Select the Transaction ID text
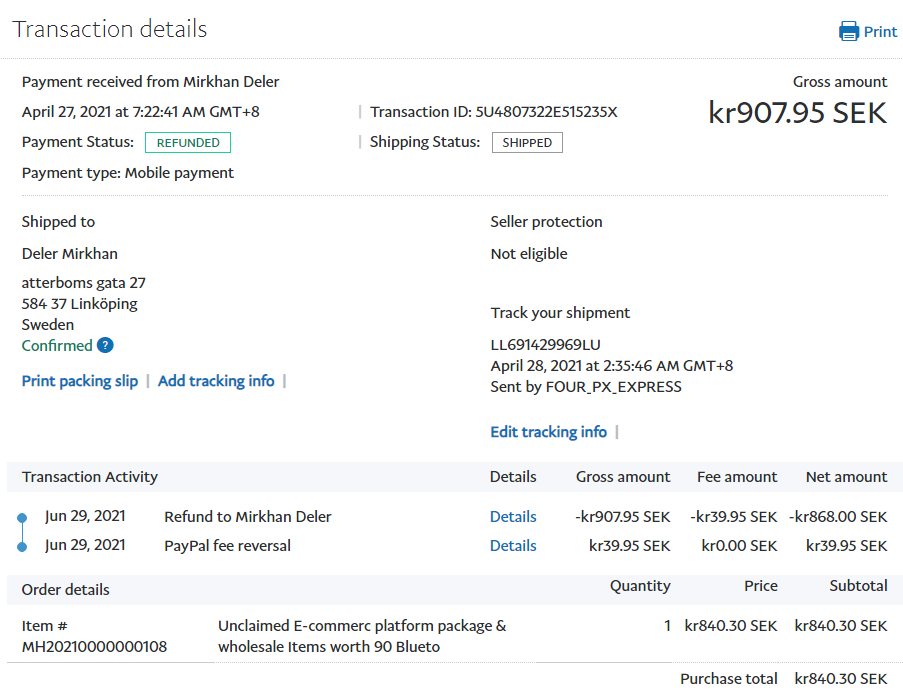The image size is (903, 695). pyautogui.click(x=546, y=112)
